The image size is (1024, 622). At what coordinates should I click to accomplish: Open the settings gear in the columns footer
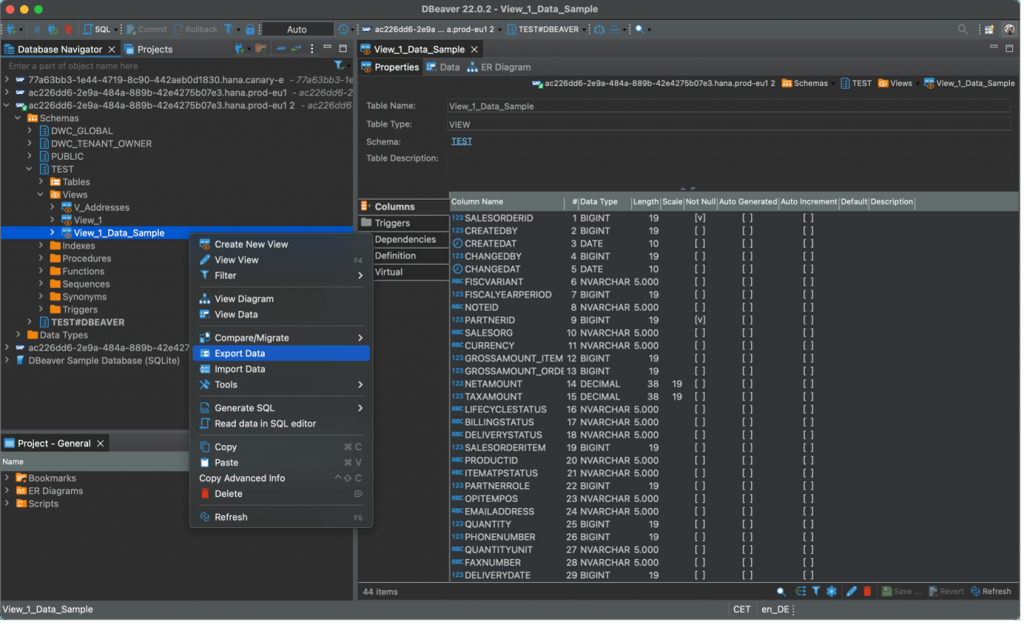point(831,592)
